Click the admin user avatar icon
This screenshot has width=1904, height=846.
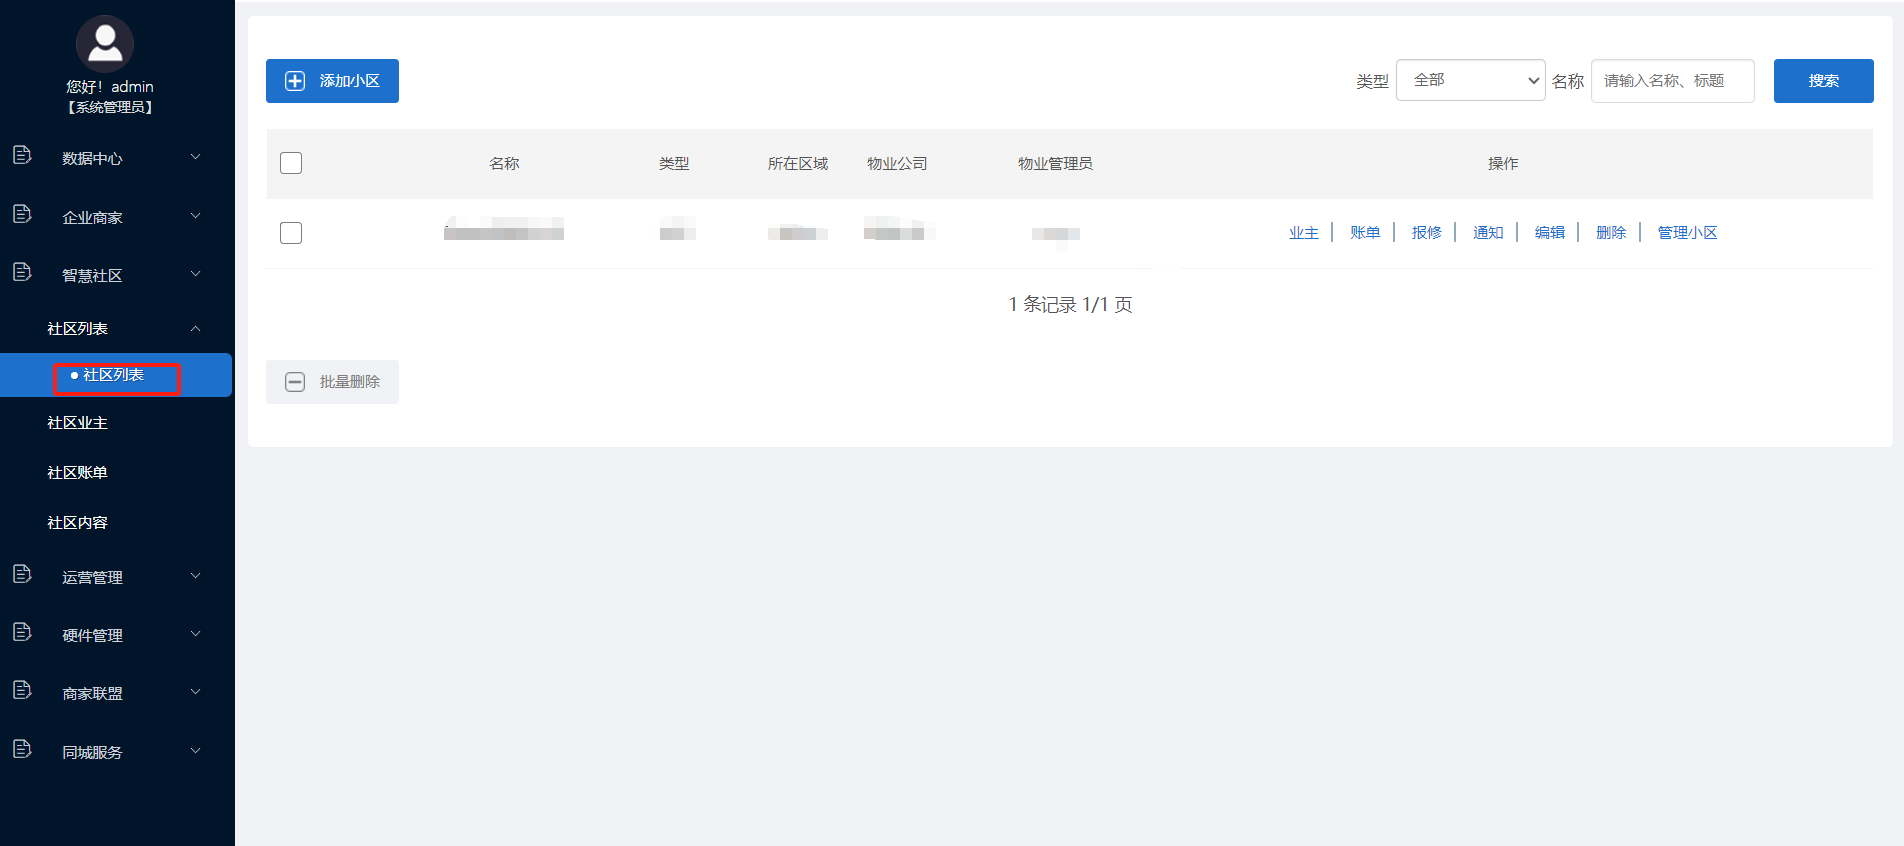click(x=105, y=44)
